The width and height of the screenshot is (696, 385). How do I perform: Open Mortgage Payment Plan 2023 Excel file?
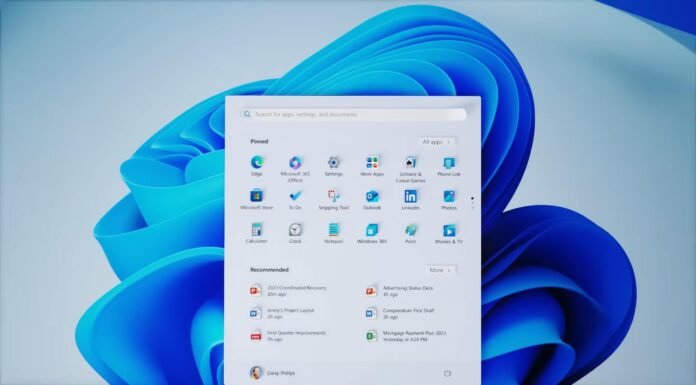pyautogui.click(x=406, y=336)
